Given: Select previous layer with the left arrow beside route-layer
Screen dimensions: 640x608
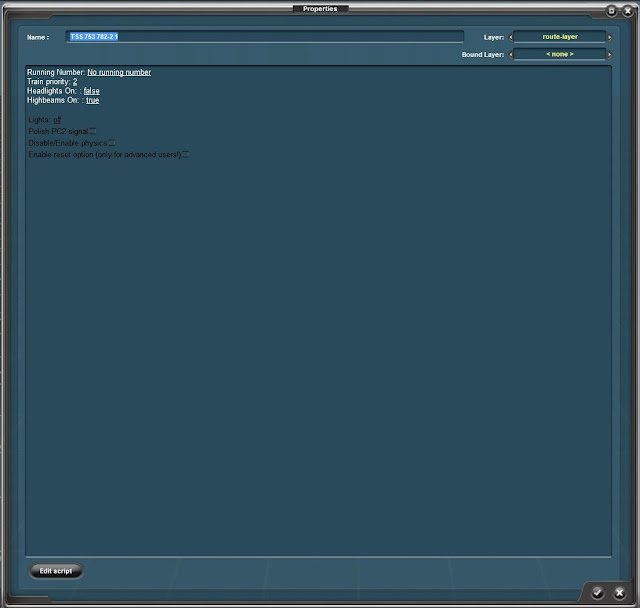Looking at the screenshot, I should [511, 37].
